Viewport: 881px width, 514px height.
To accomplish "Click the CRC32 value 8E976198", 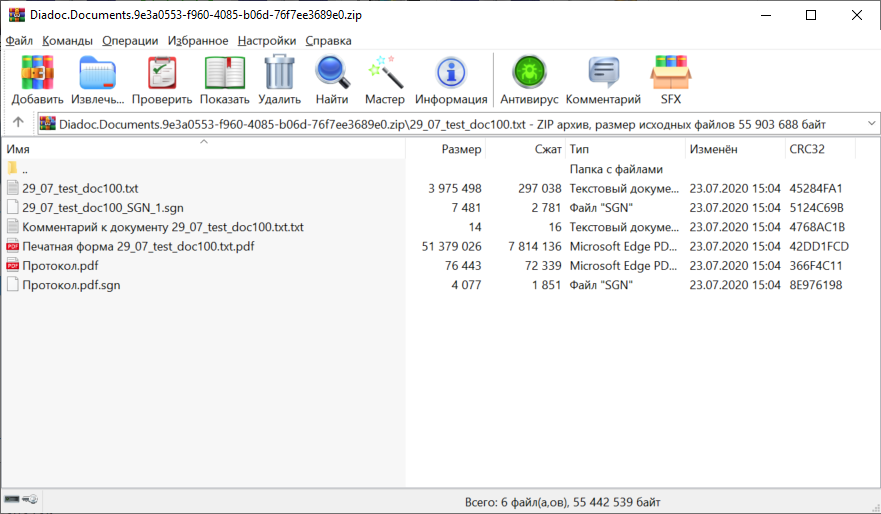I will pyautogui.click(x=816, y=285).
